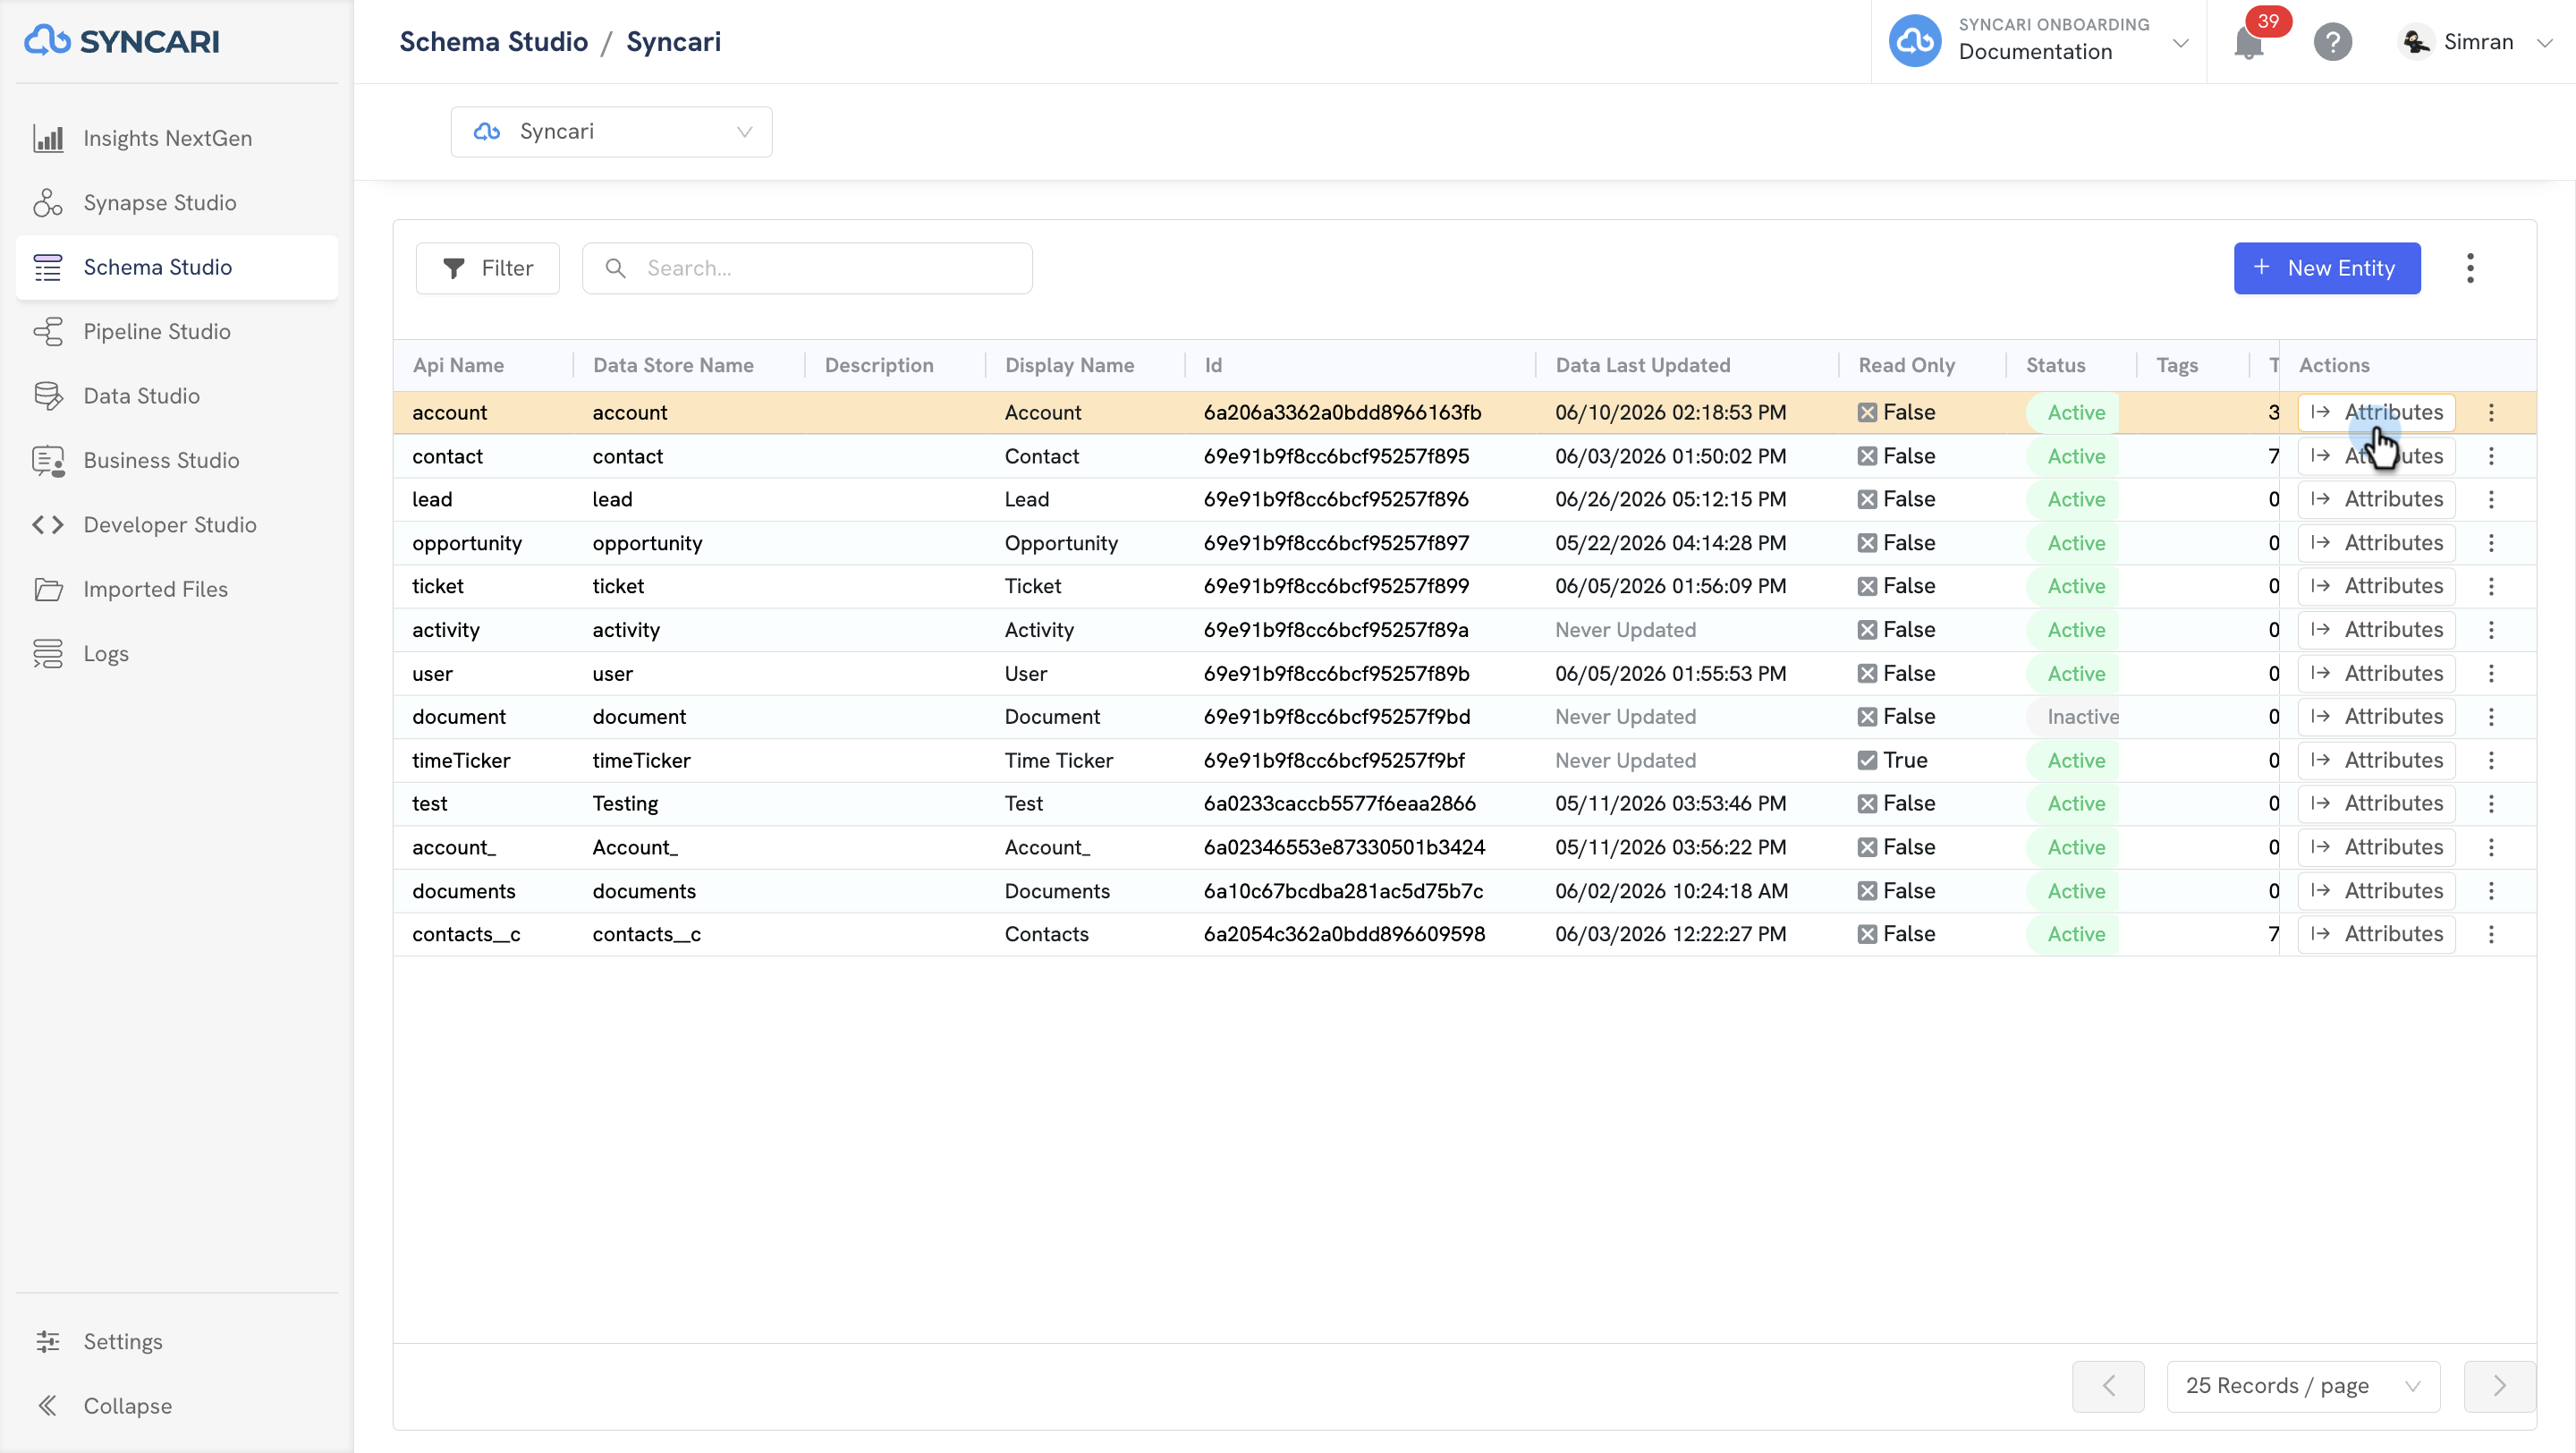Click the Synapse Studio sidebar icon
This screenshot has width=2576, height=1453.
click(48, 203)
